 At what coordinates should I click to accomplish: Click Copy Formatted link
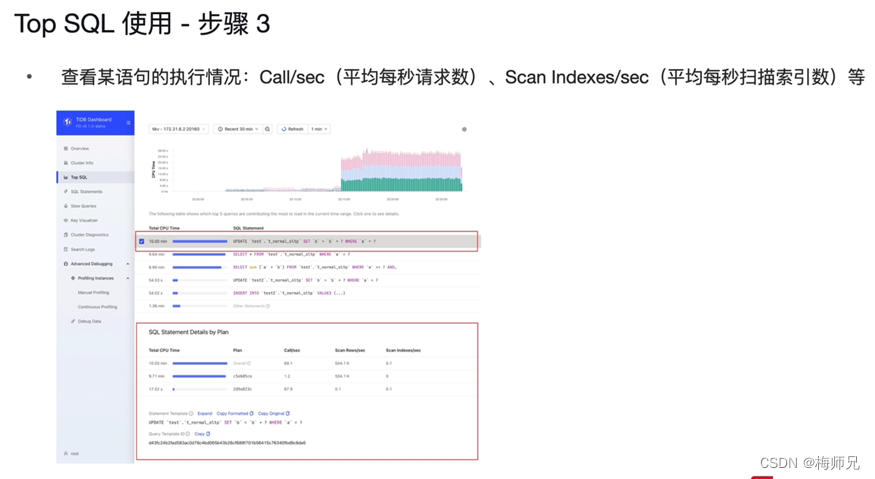235,414
